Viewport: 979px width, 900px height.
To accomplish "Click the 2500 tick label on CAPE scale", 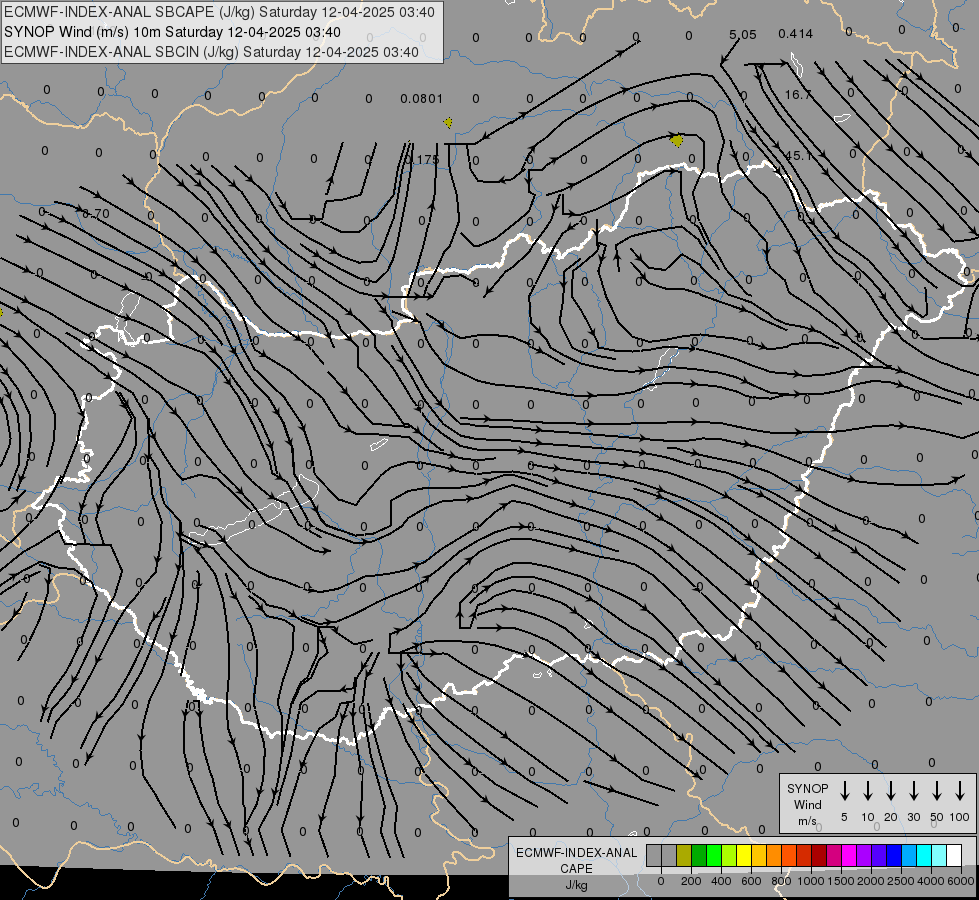I will pyautogui.click(x=901, y=881).
